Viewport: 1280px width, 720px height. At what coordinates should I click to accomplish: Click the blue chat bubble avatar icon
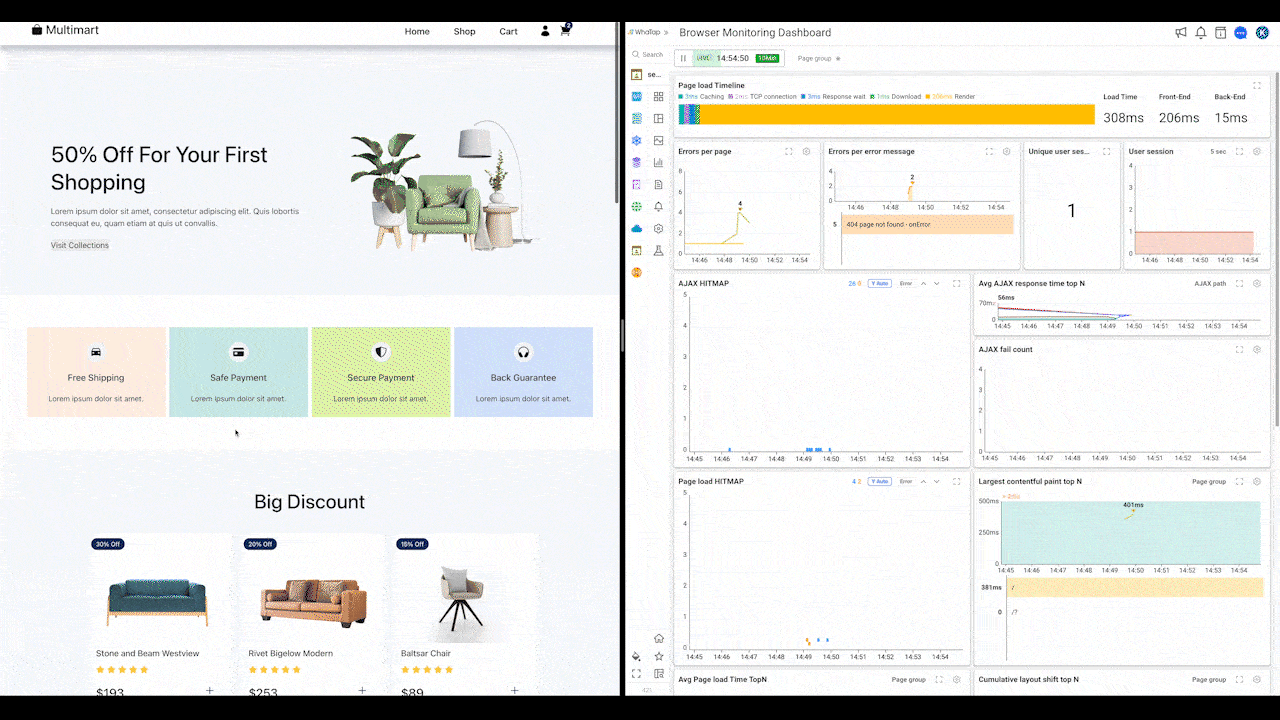point(1241,33)
